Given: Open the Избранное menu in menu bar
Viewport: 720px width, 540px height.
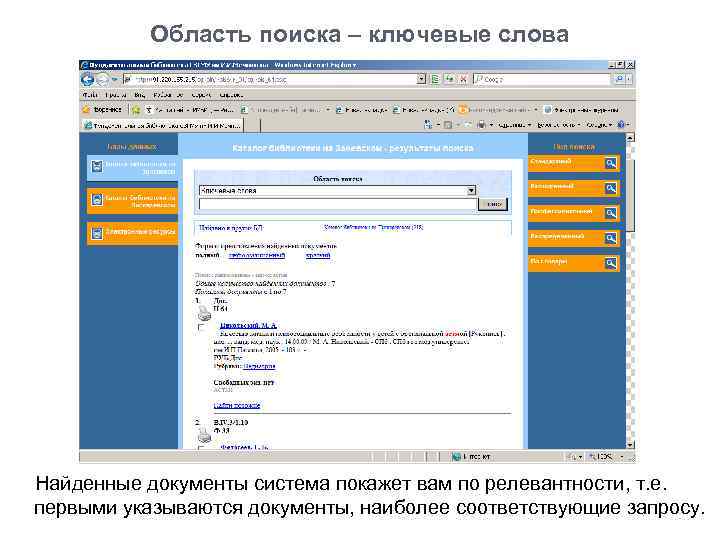Looking at the screenshot, I should [168, 95].
